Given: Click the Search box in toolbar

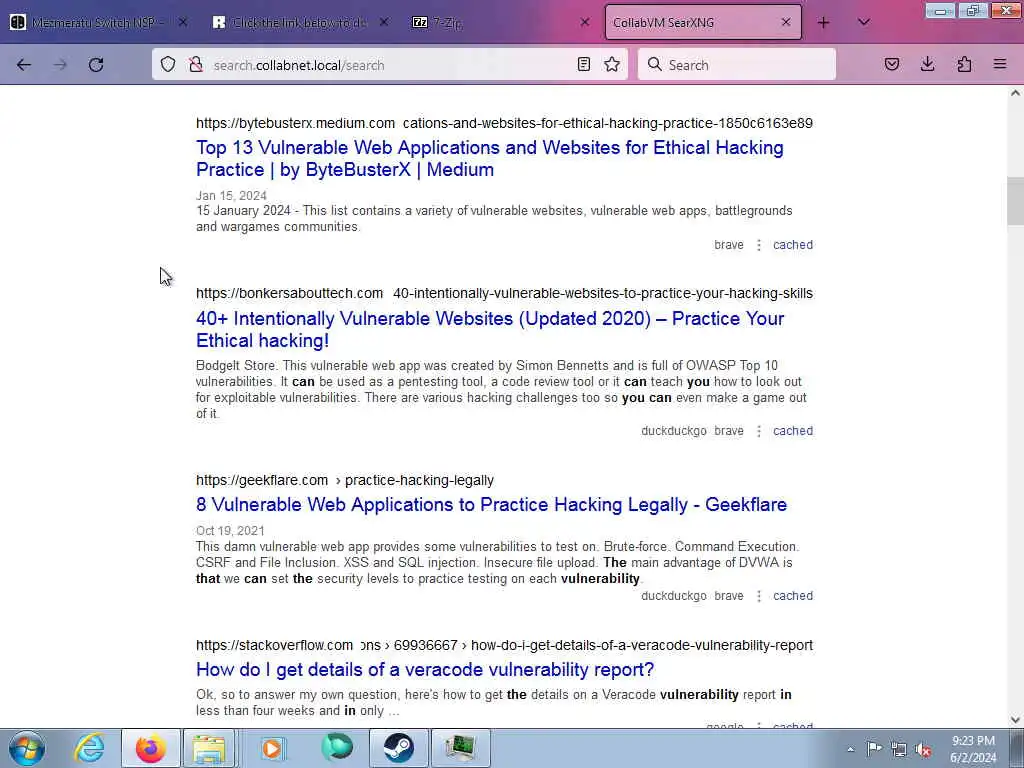Looking at the screenshot, I should 737,65.
